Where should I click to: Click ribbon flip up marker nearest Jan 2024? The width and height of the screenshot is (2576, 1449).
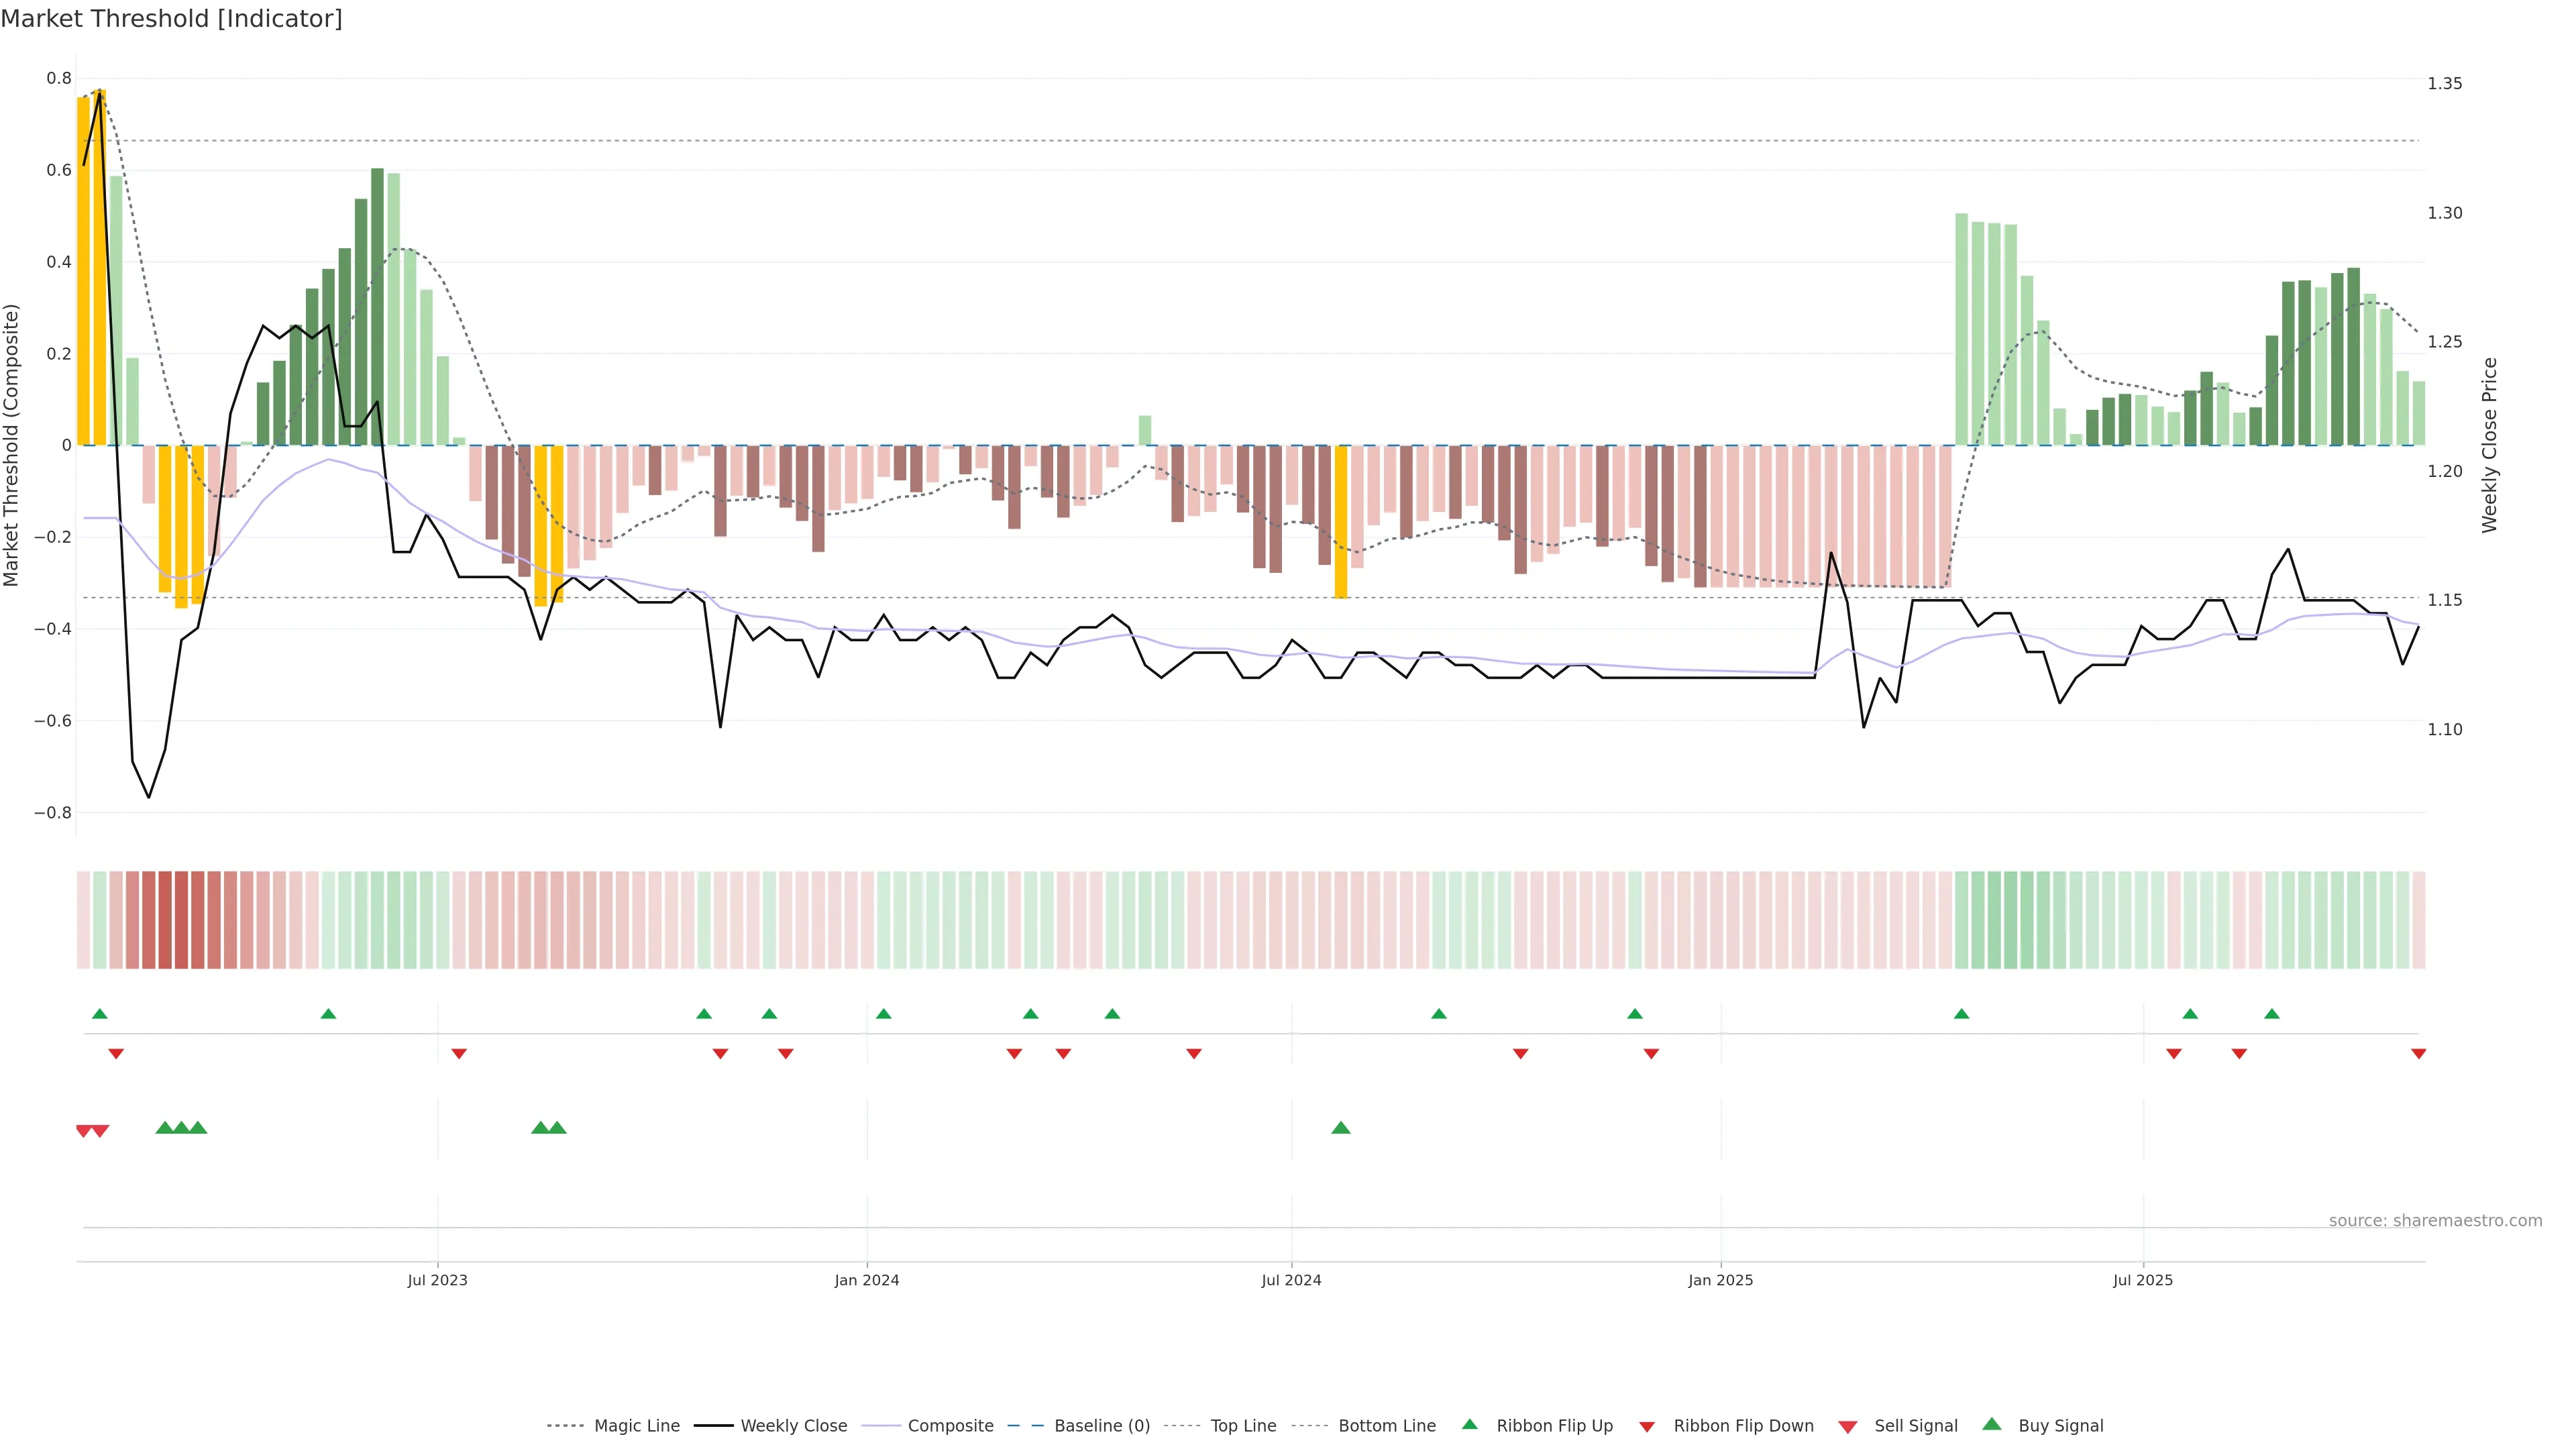click(883, 1014)
